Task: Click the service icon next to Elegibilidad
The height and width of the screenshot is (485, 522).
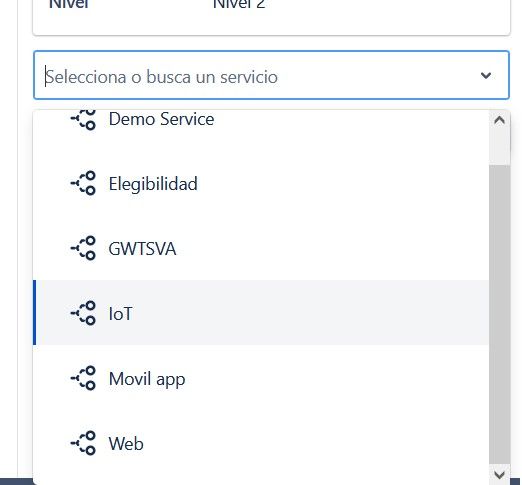Action: pyautogui.click(x=83, y=183)
